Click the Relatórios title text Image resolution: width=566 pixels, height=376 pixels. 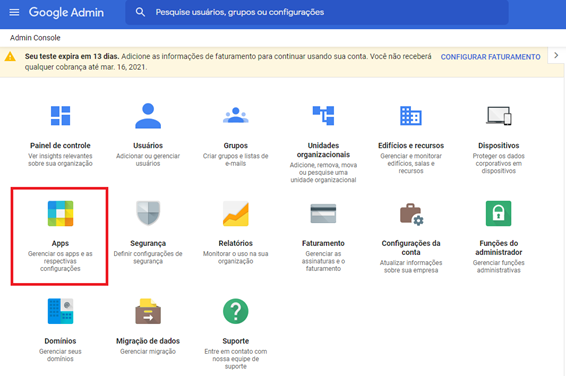[236, 243]
